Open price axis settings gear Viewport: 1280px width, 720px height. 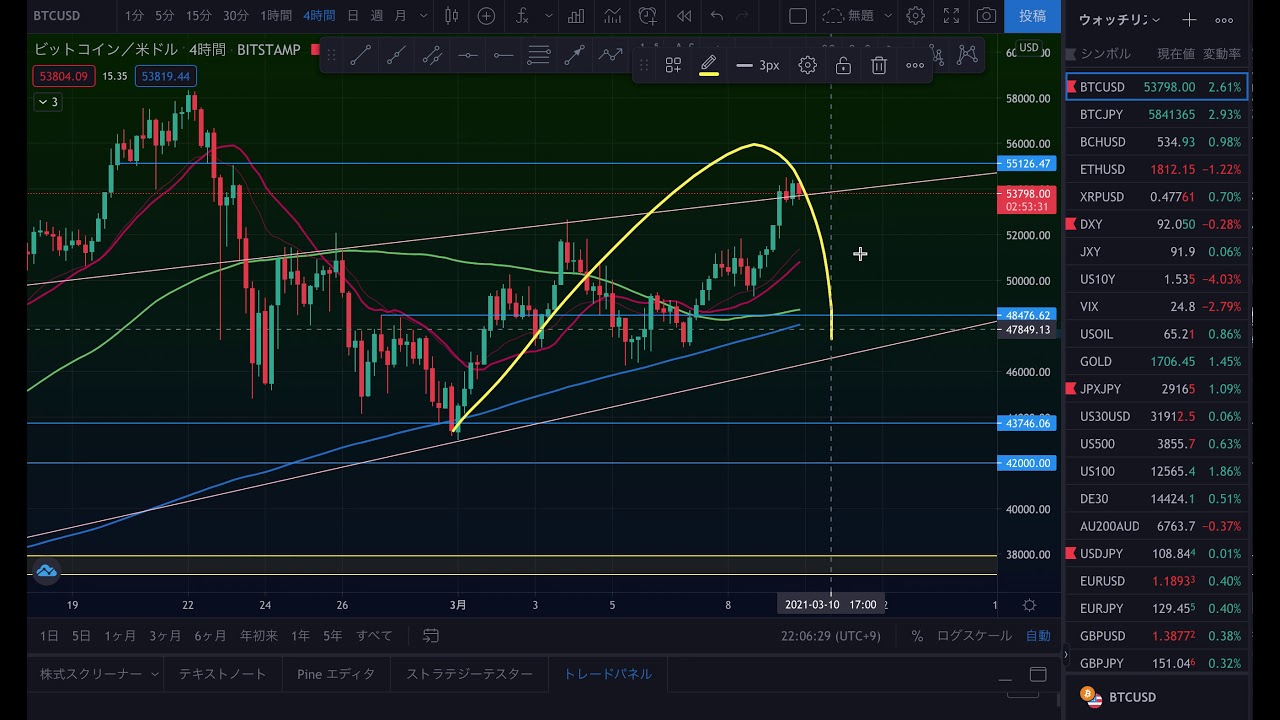click(x=1029, y=605)
